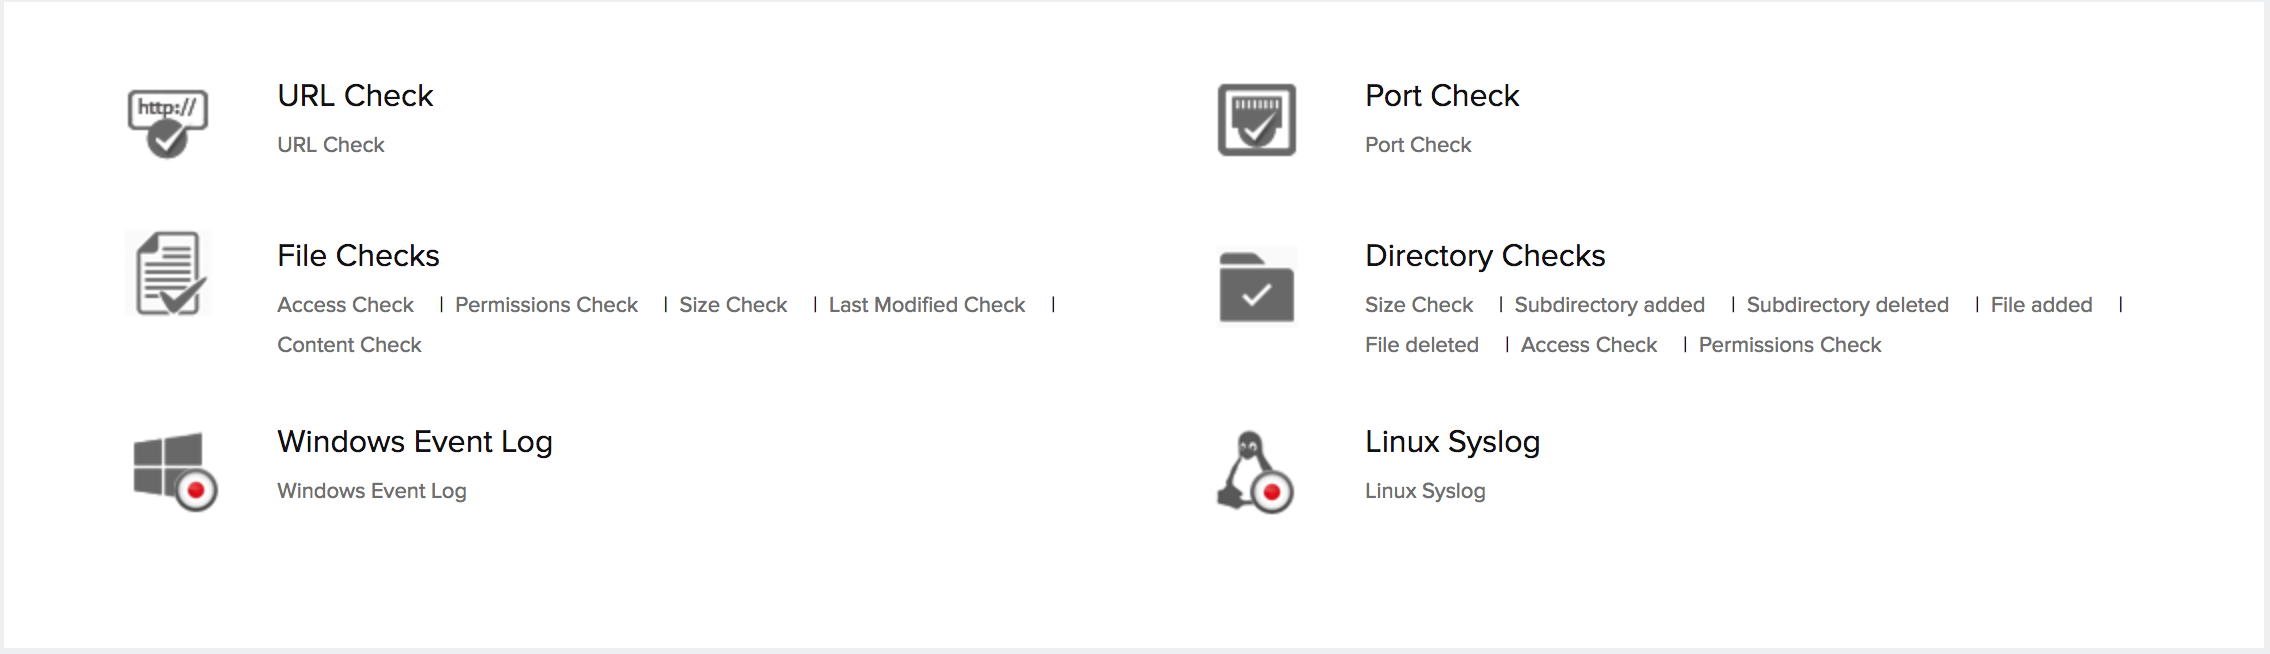Select Permissions Check under File Checks
The width and height of the screenshot is (2270, 654).
click(x=546, y=305)
